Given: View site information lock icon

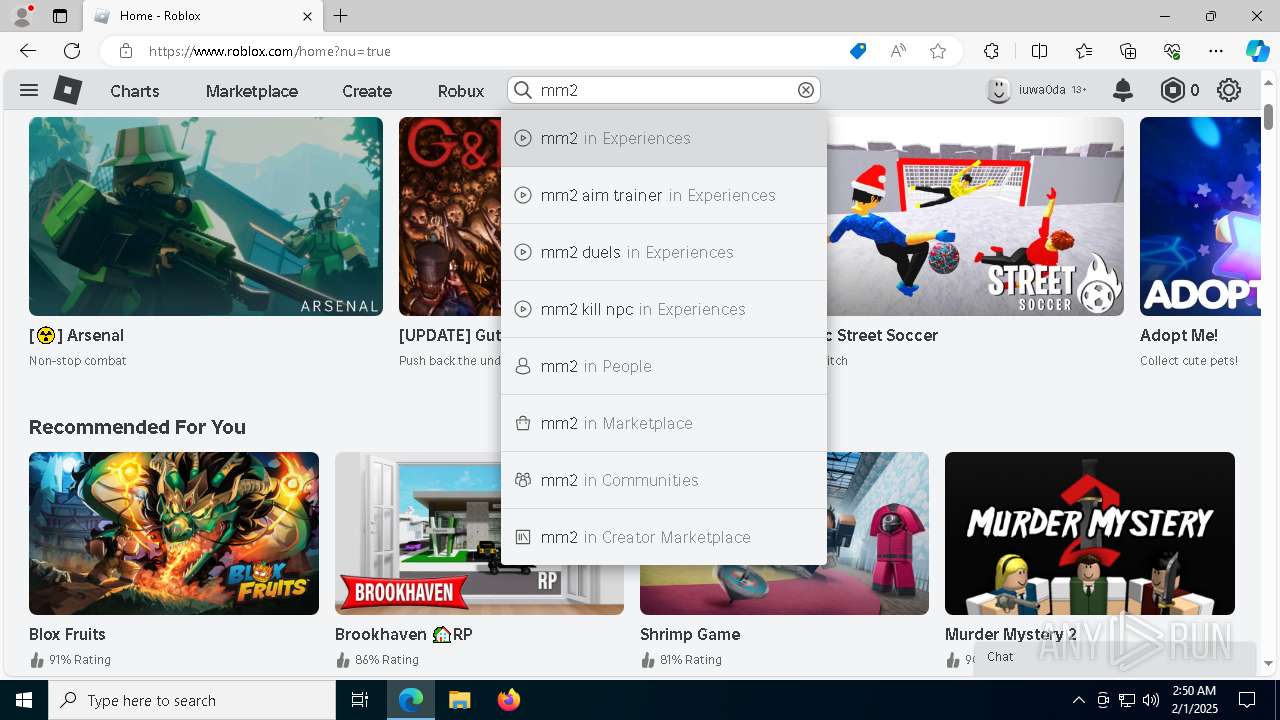Looking at the screenshot, I should click(125, 51).
